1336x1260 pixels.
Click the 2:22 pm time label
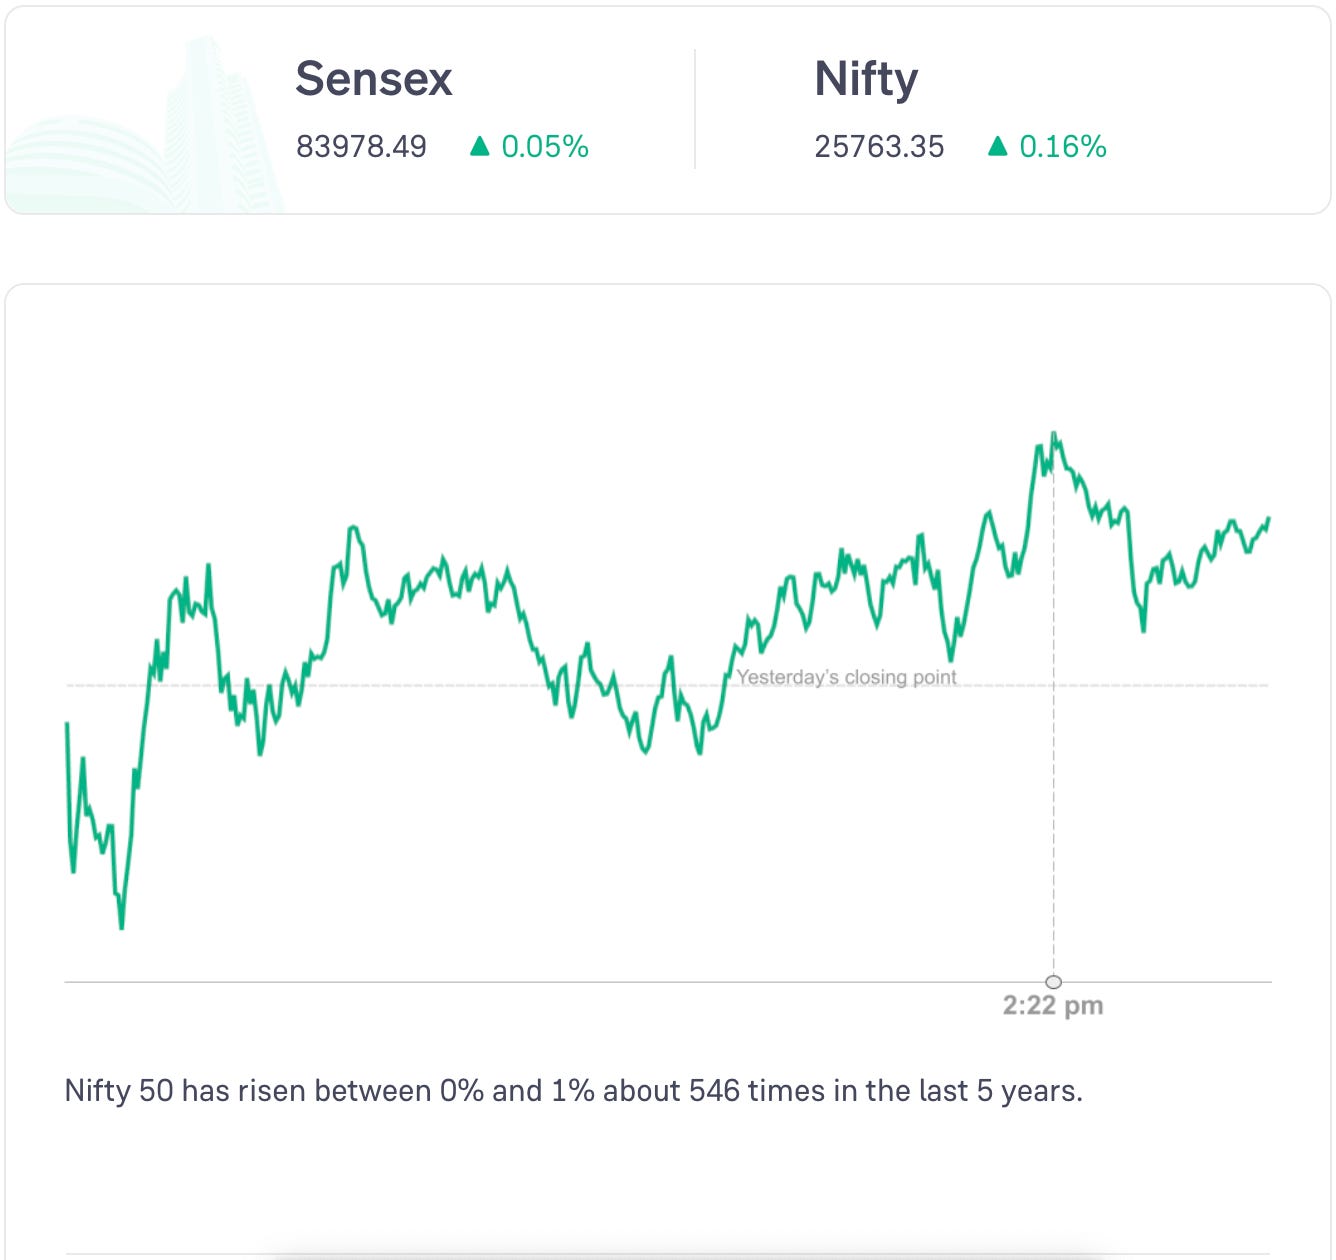tap(1053, 1006)
